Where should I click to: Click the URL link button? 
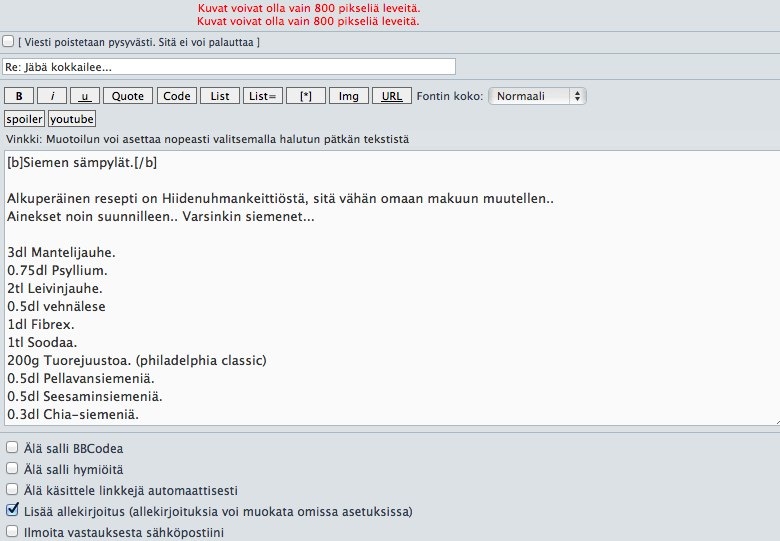391,96
